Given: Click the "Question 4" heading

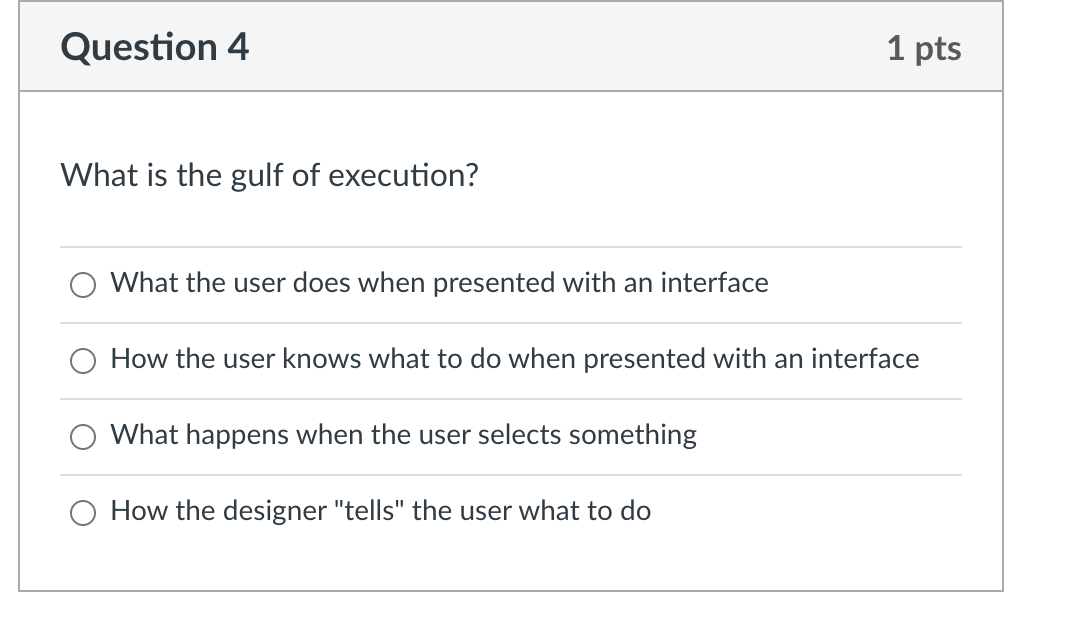Looking at the screenshot, I should click(x=155, y=47).
